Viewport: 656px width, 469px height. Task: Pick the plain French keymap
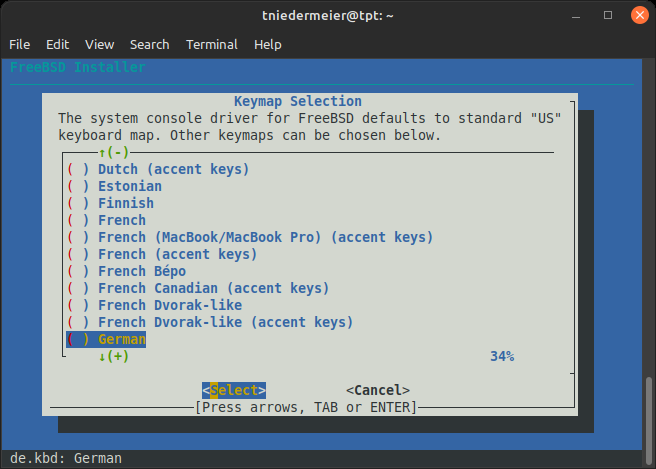pos(106,220)
